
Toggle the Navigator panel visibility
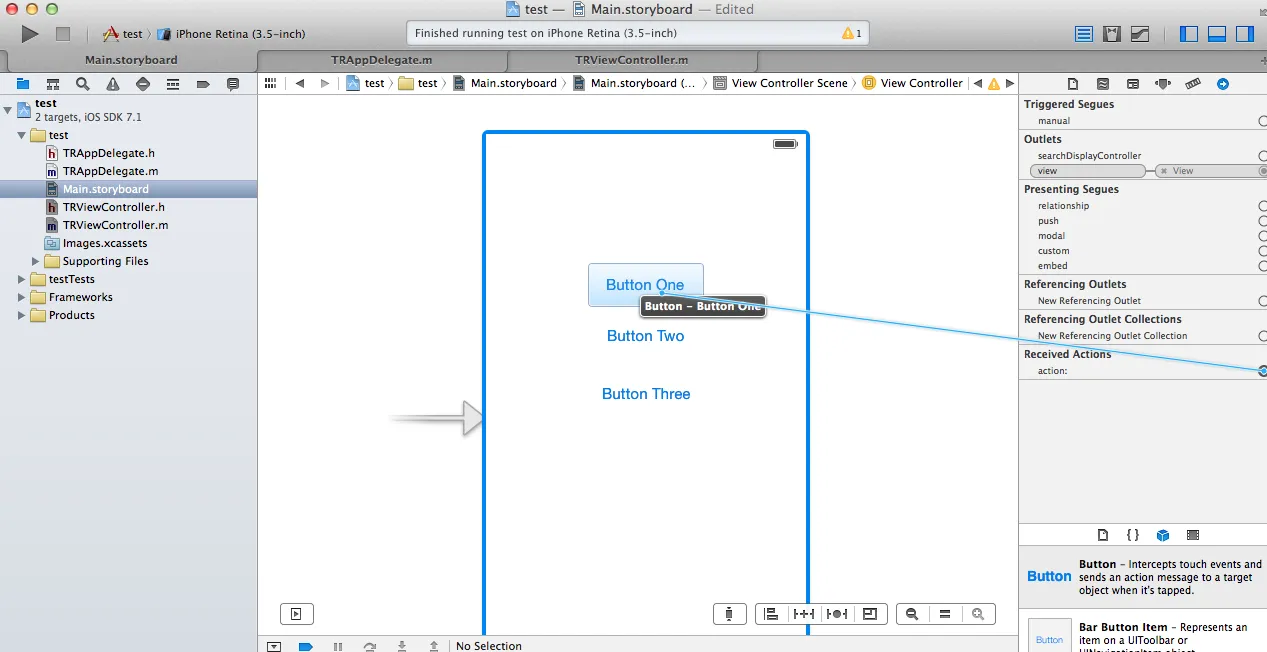[x=1189, y=34]
